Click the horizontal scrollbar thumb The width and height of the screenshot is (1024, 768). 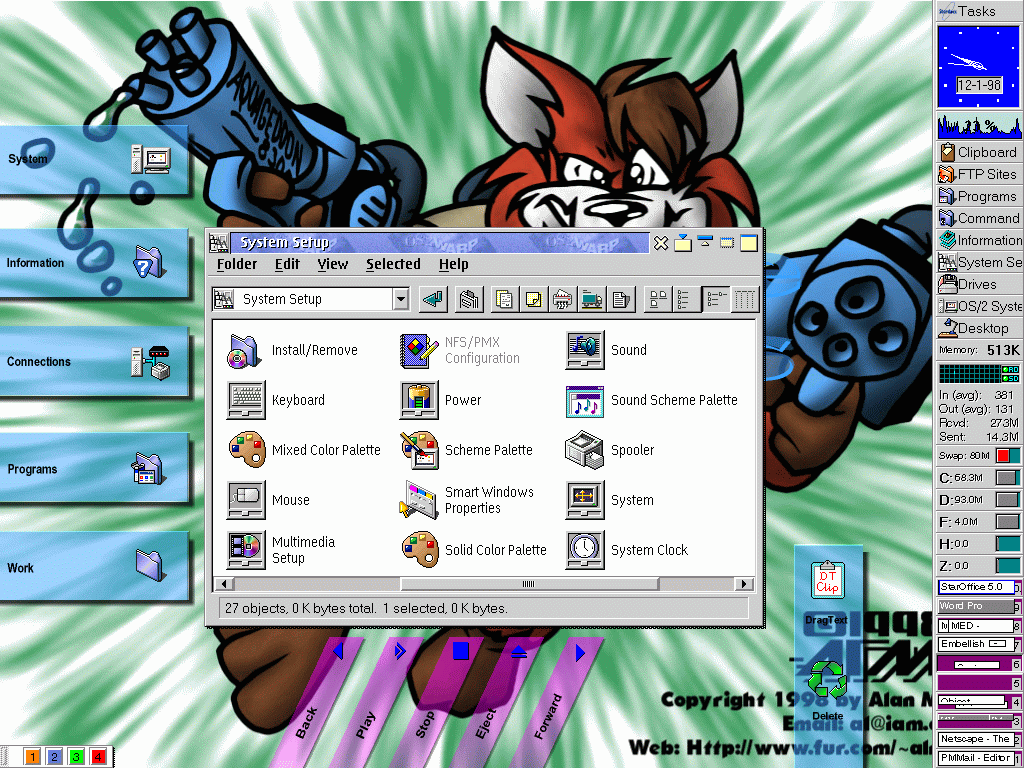529,584
